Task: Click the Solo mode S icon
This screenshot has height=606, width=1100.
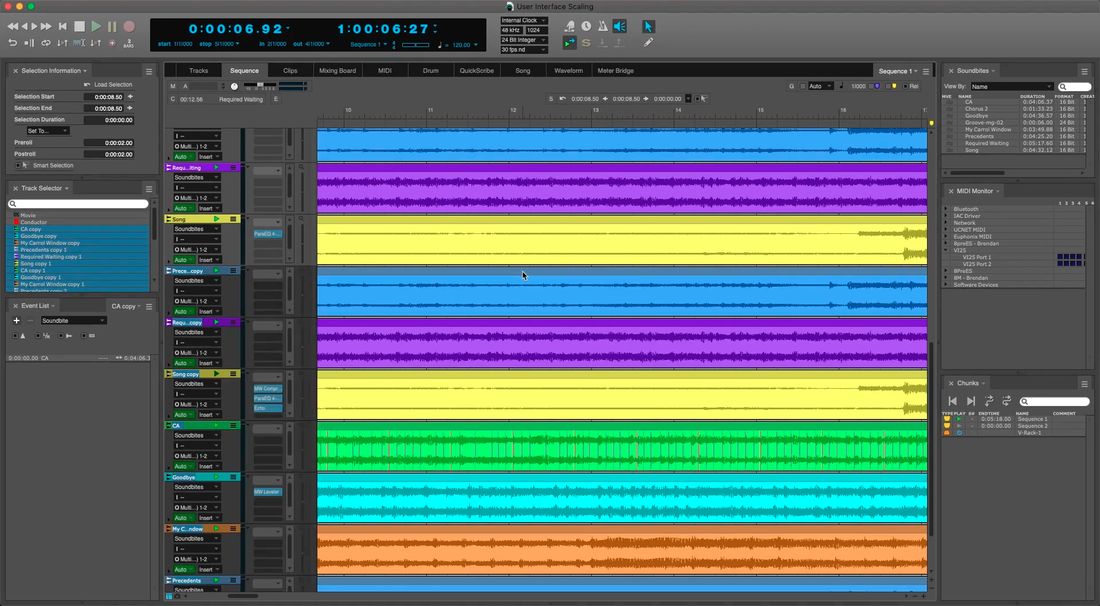Action: coord(586,42)
